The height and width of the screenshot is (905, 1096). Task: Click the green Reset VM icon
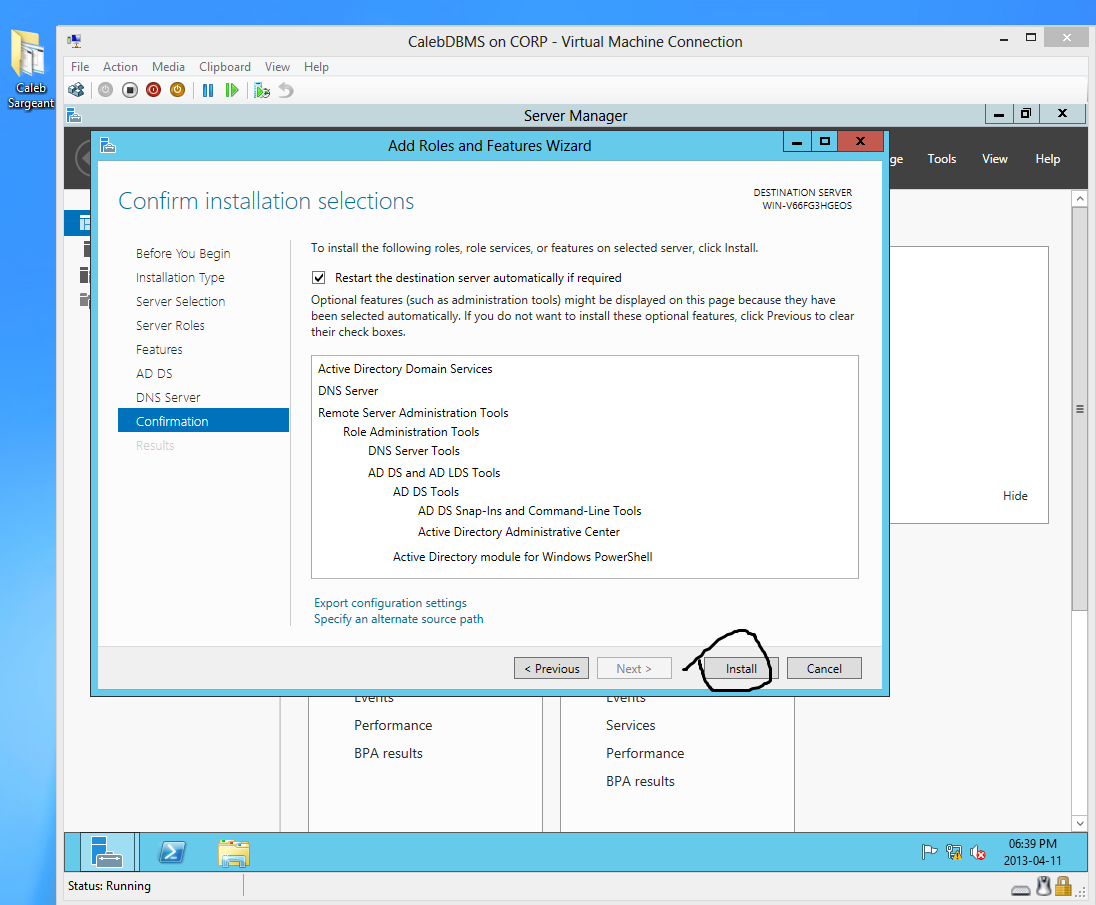(x=232, y=90)
